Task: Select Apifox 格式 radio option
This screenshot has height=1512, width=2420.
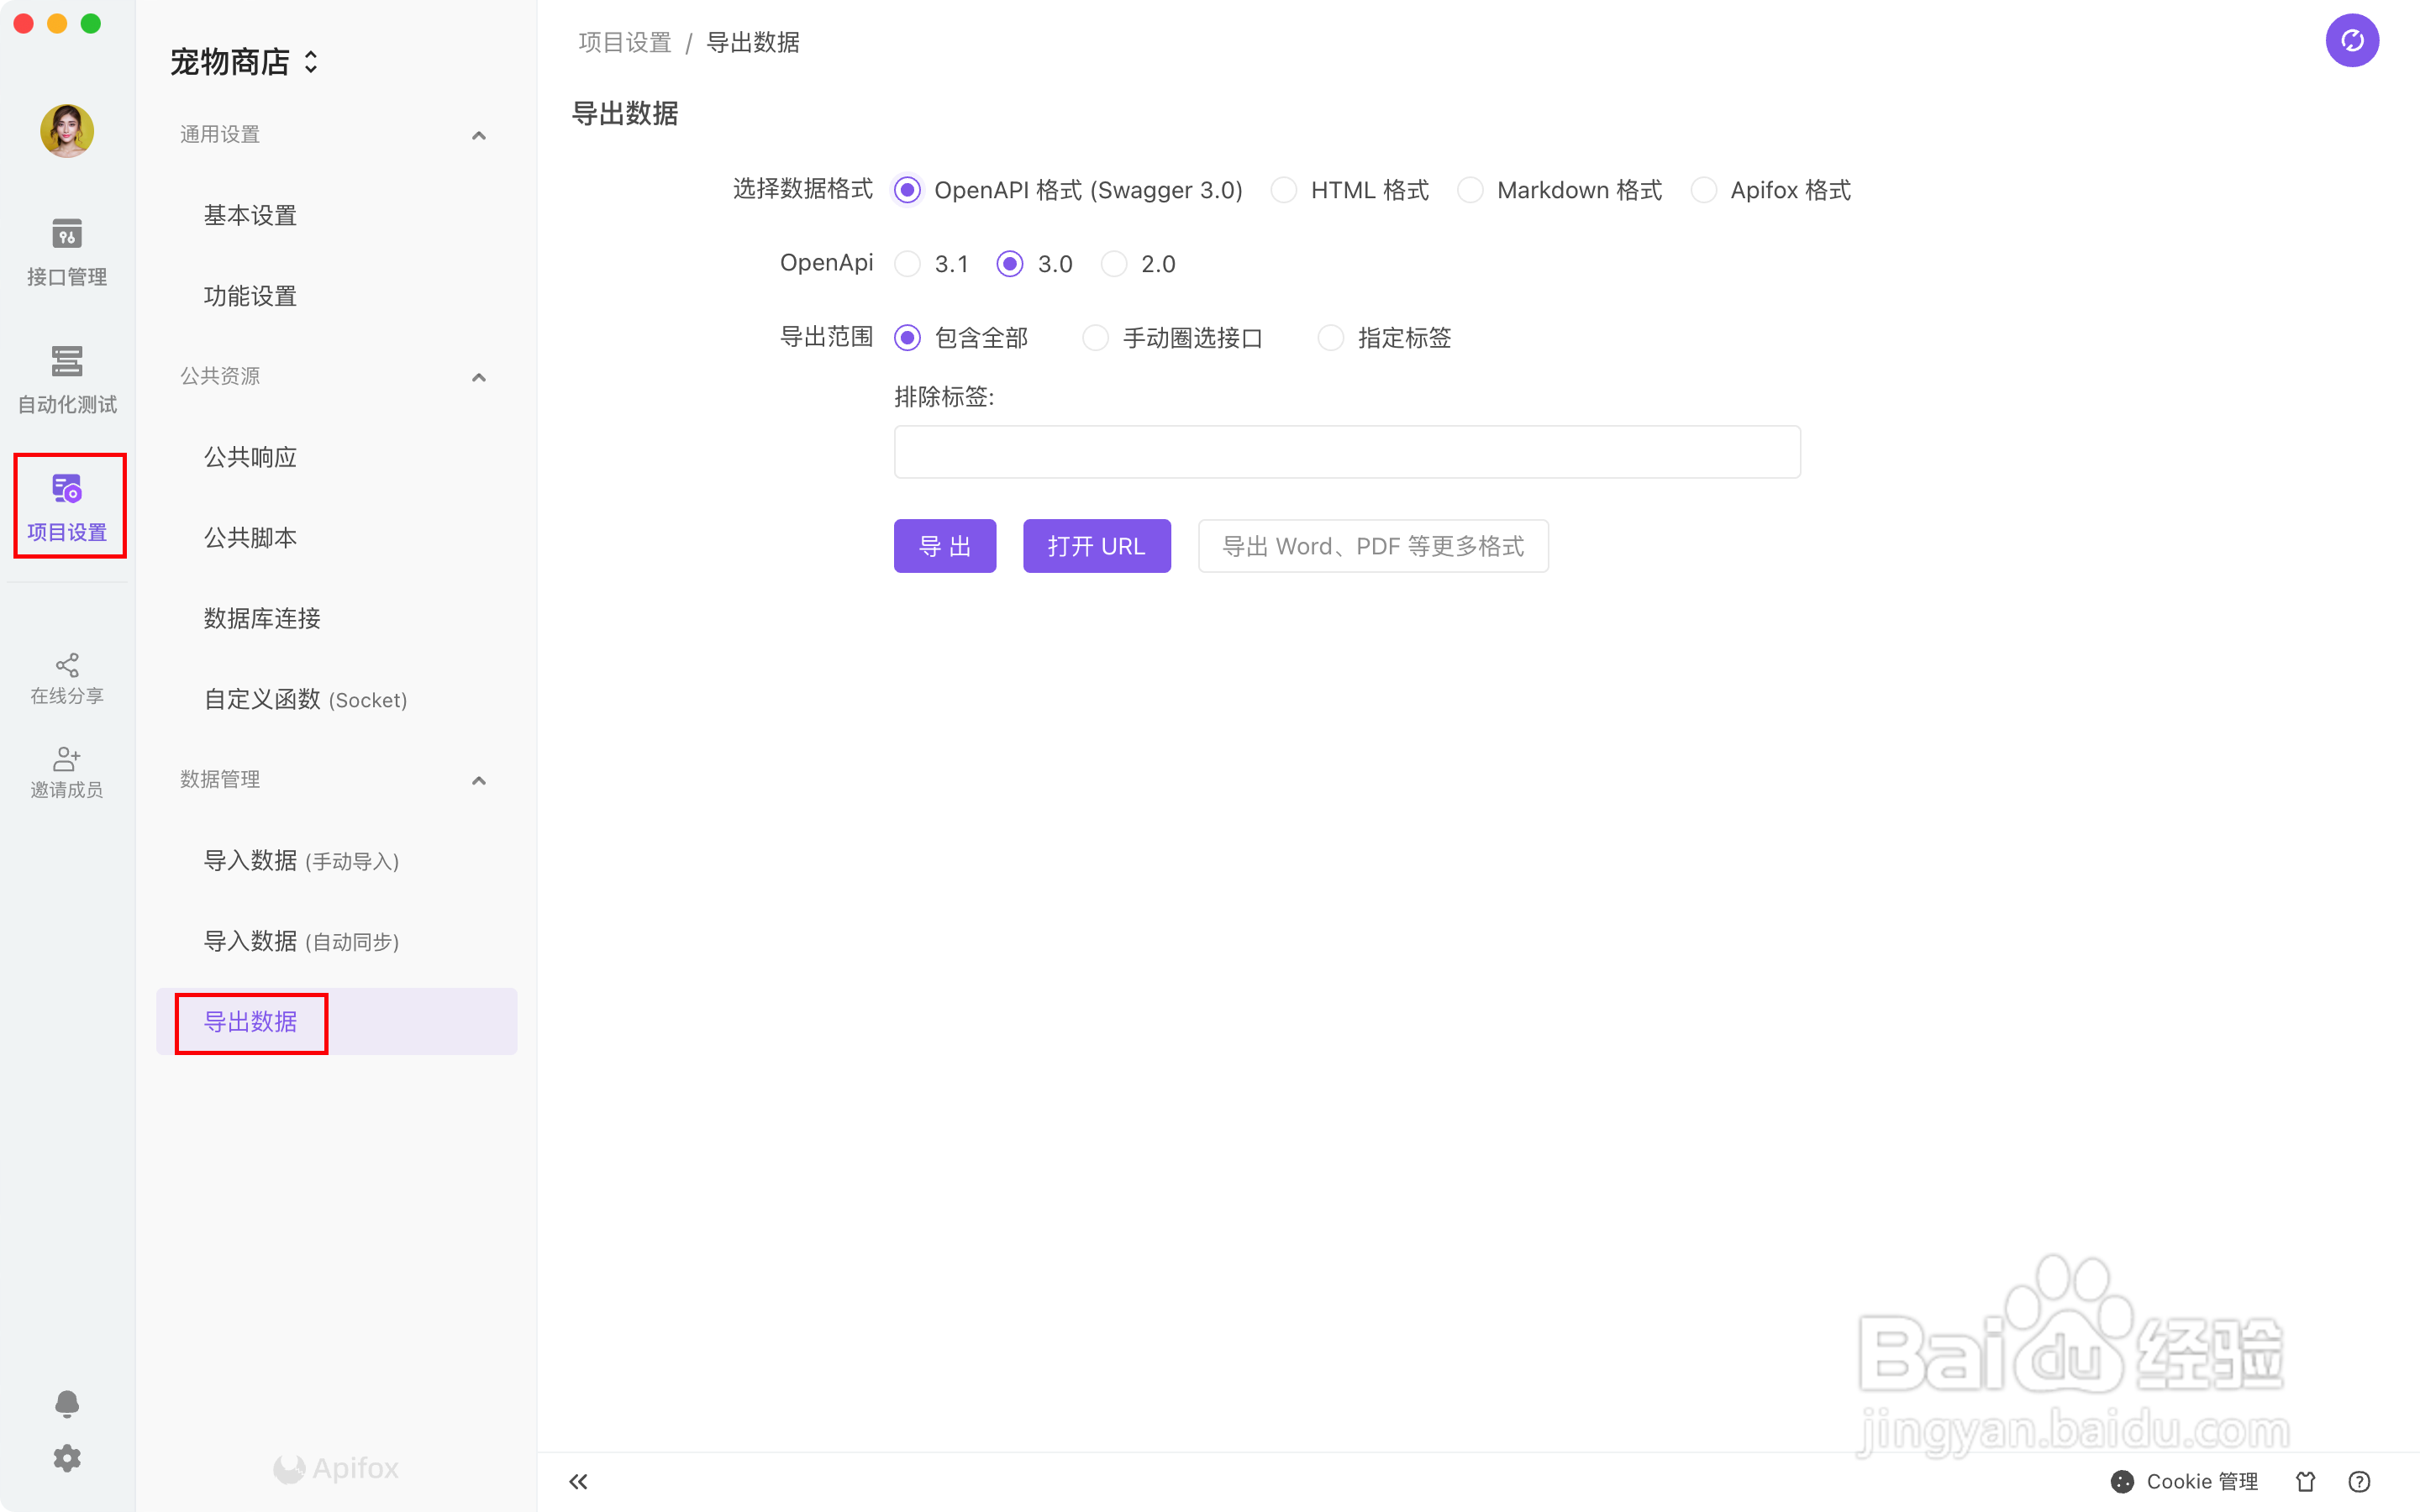Action: click(x=1704, y=190)
